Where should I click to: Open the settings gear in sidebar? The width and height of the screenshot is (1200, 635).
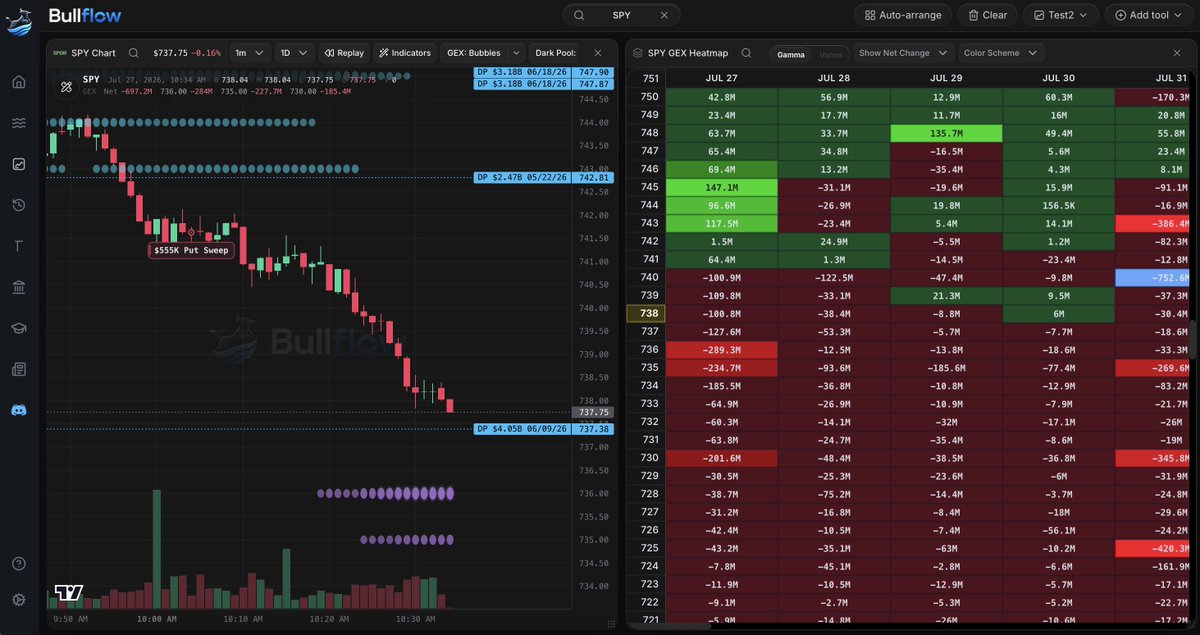(x=19, y=600)
